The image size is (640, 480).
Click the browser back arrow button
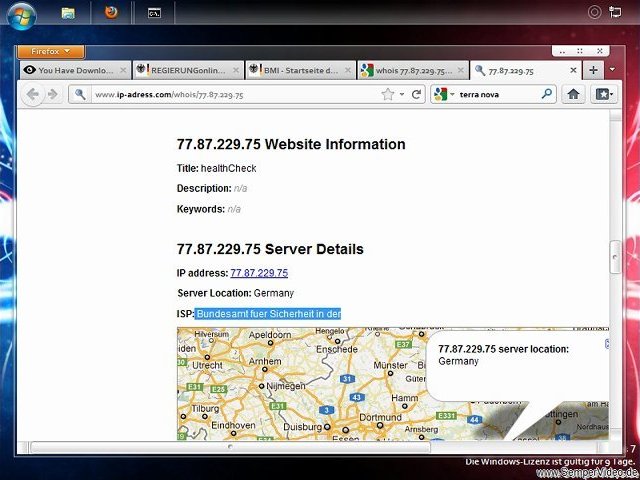tap(33, 94)
